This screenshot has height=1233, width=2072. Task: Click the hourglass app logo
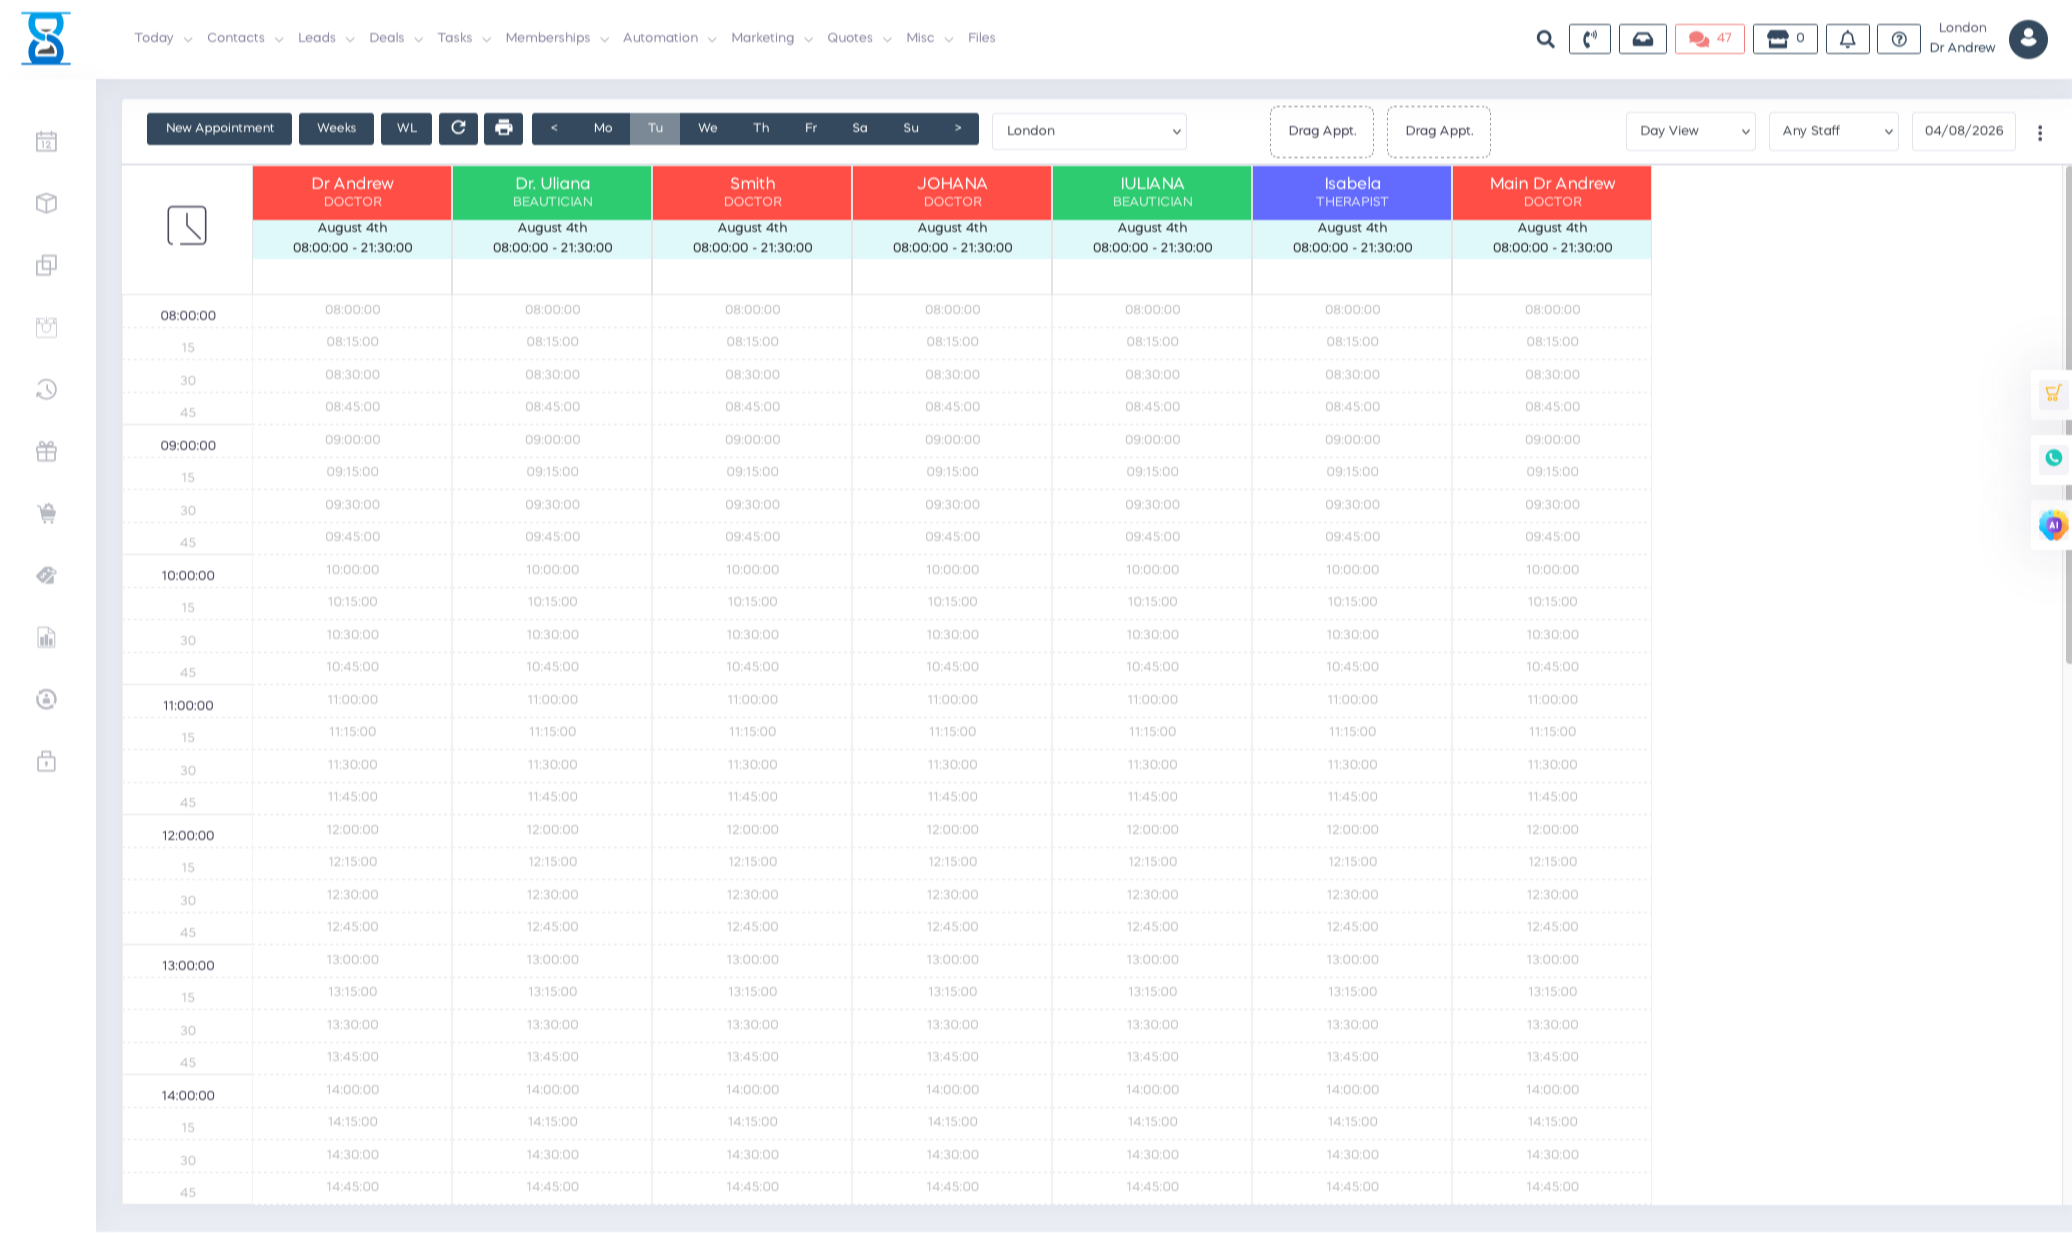(x=46, y=39)
